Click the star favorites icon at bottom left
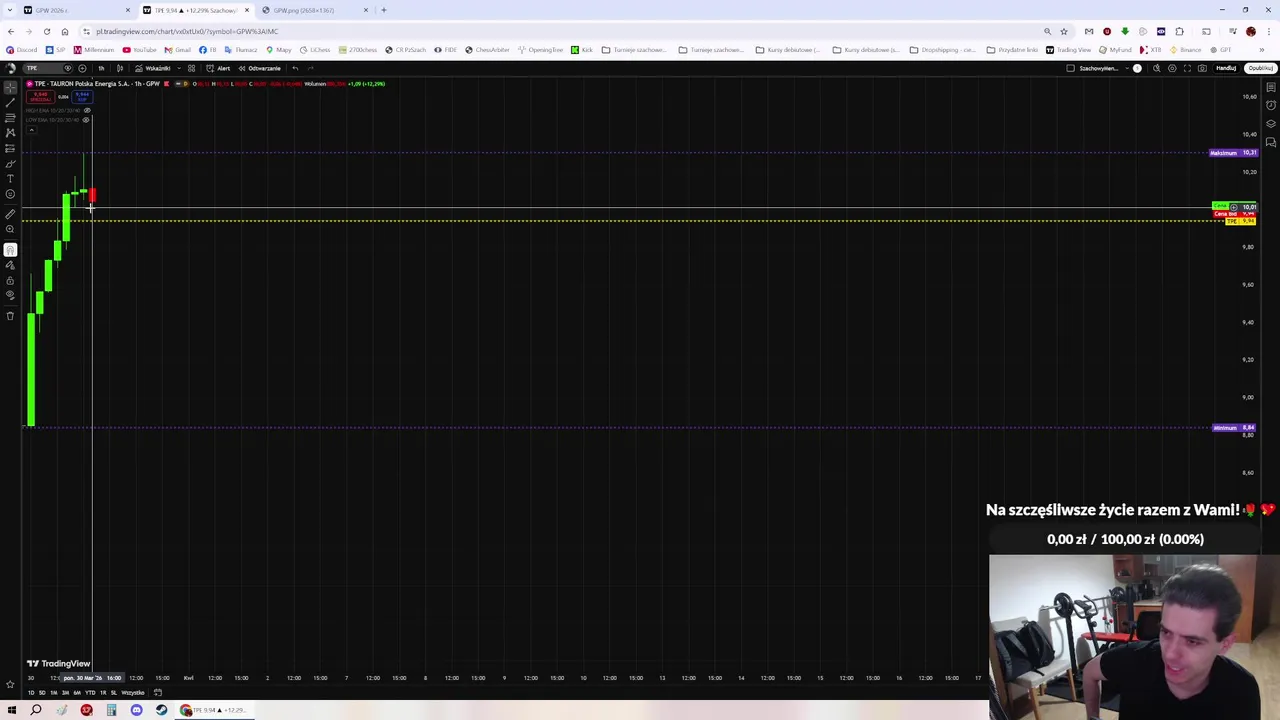The height and width of the screenshot is (720, 1280). [x=10, y=685]
